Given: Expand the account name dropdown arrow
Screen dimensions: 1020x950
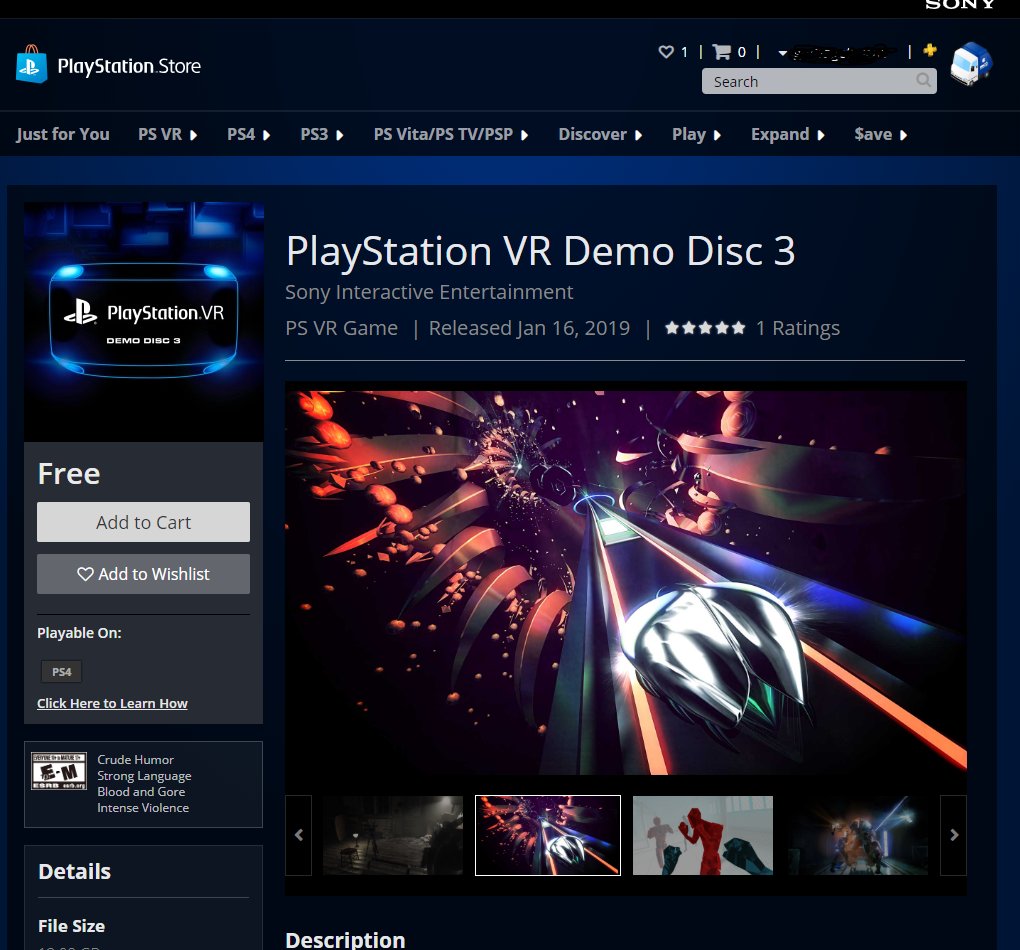Looking at the screenshot, I should point(783,53).
